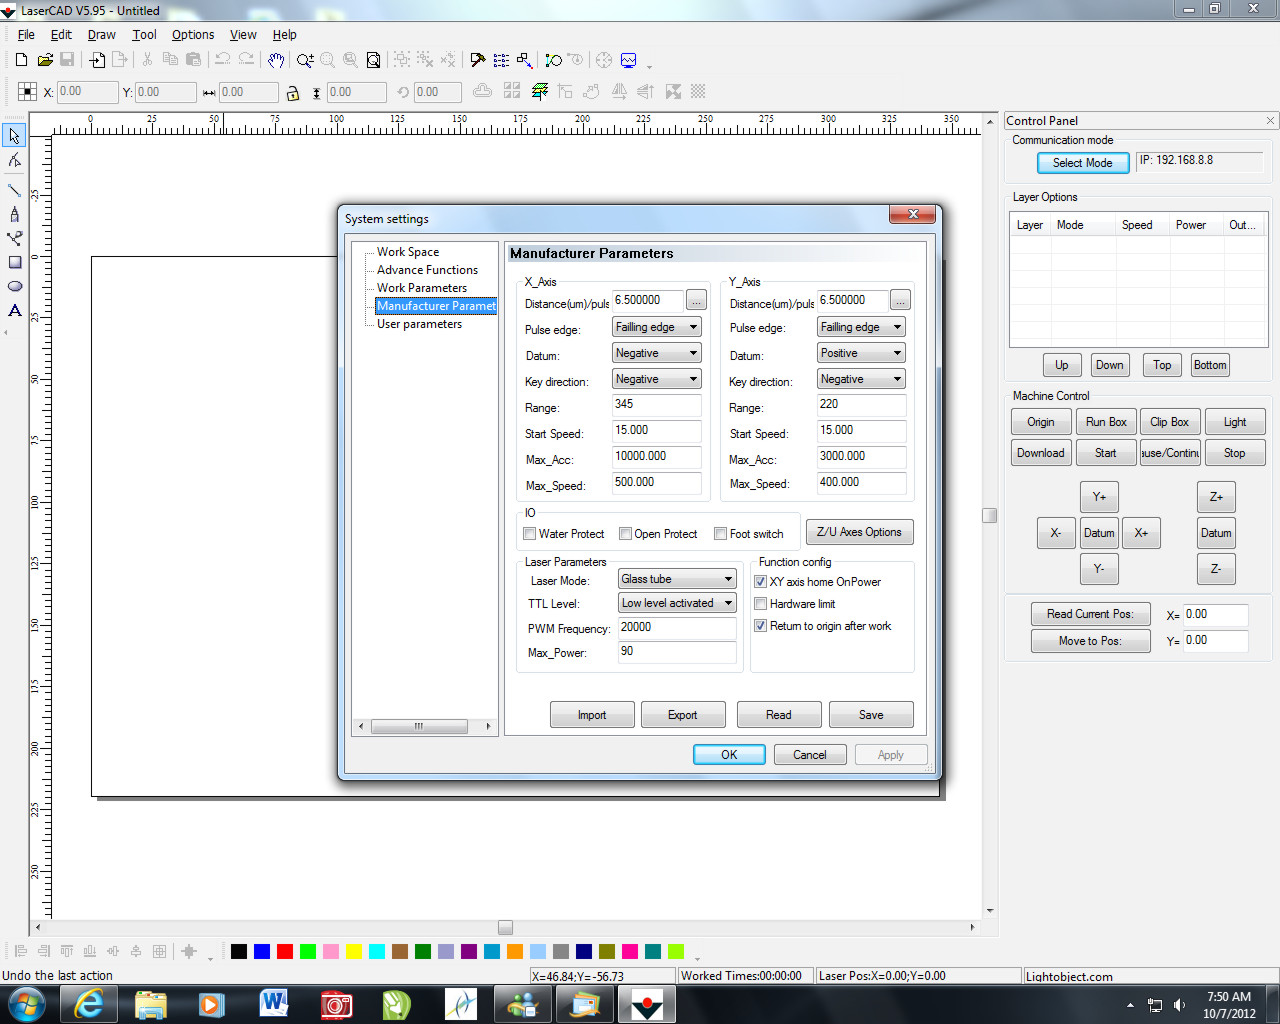Screen dimensions: 1280x1024
Task: Click the Z/U Axes Options button
Action: tap(858, 532)
